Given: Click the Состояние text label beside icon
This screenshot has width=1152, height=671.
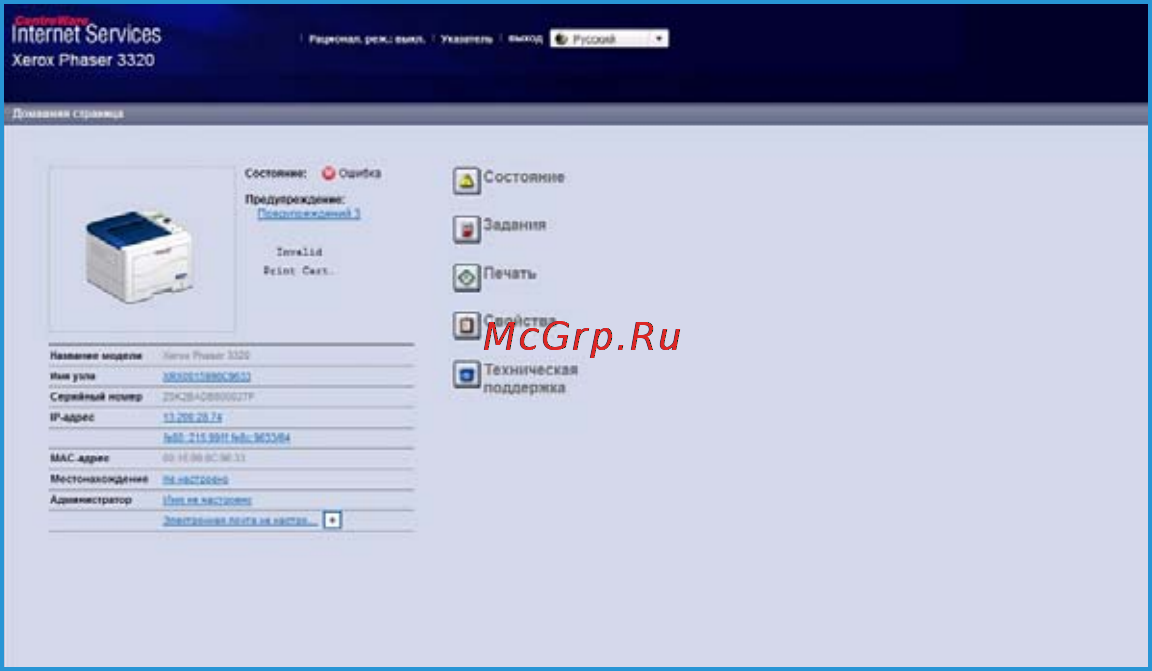Looking at the screenshot, I should pos(524,177).
